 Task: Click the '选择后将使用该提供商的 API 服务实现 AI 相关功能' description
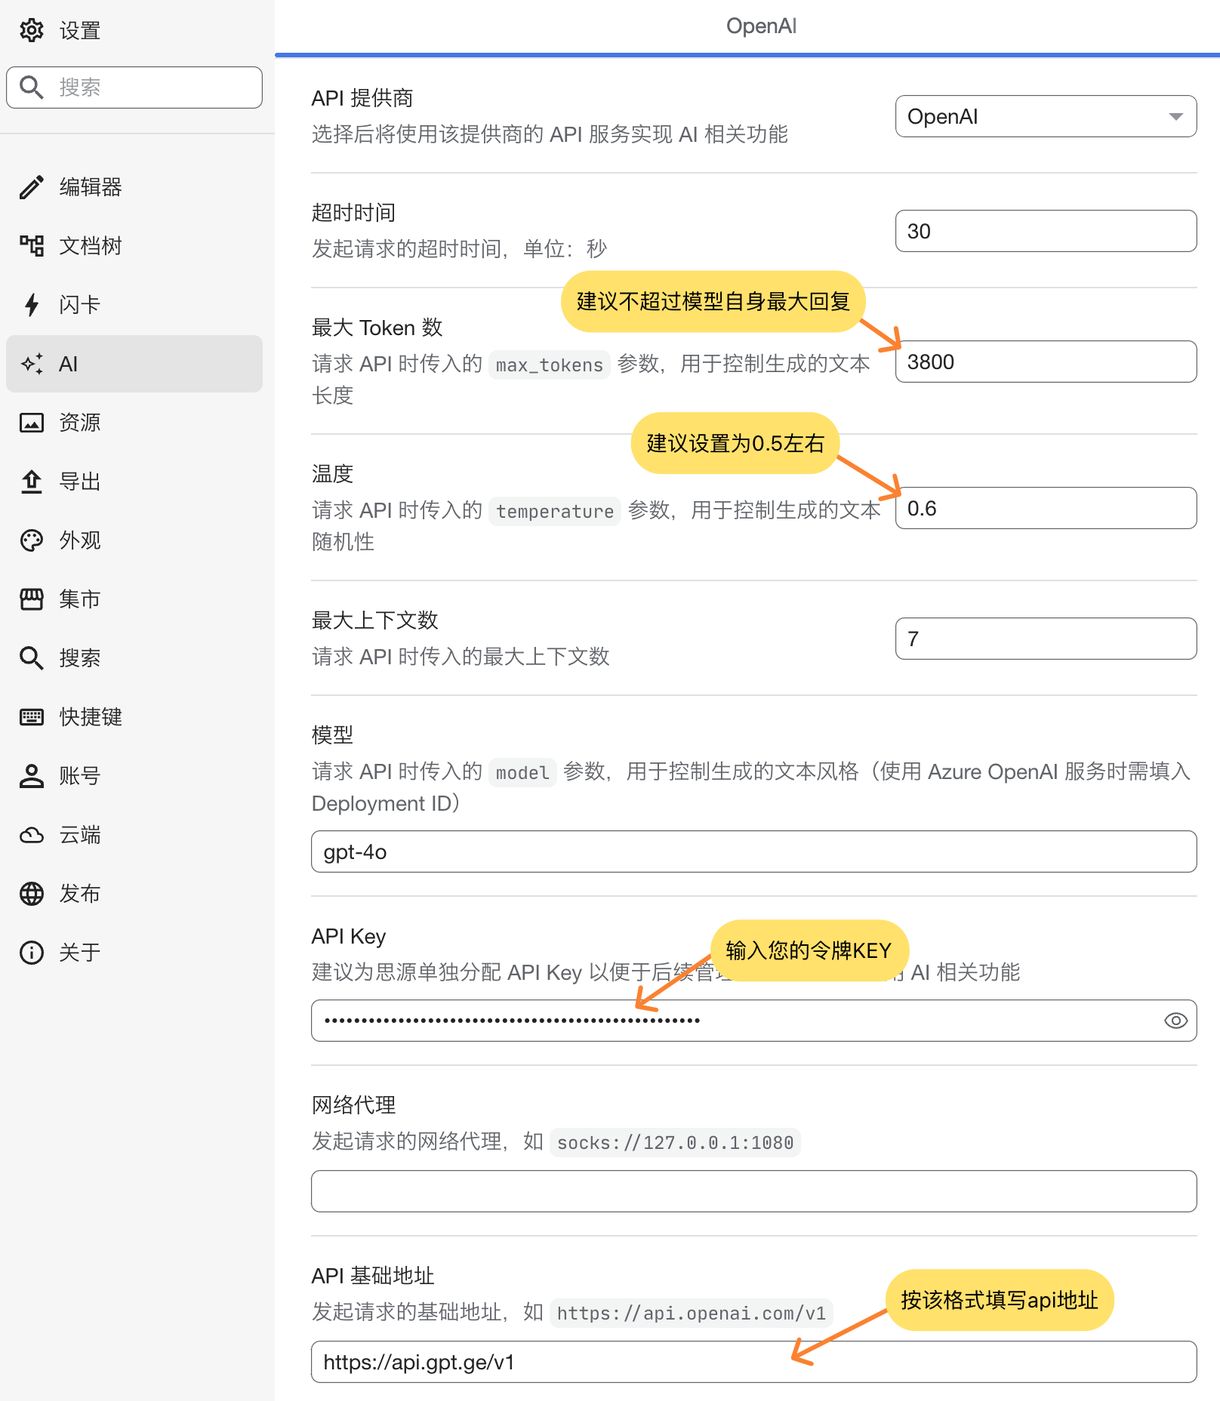550,134
